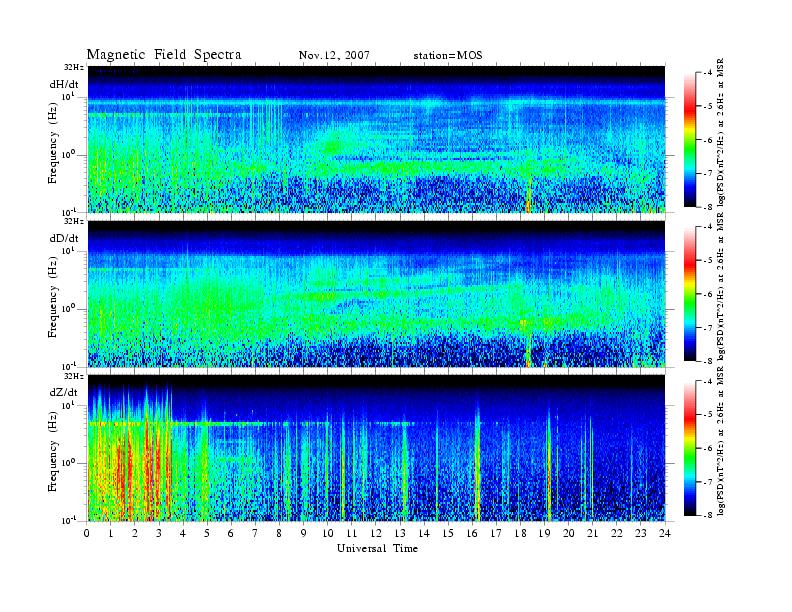This screenshot has height=612, width=792.
Task: Click the 32Hz label above the dZ/dt panel
Action: click(74, 376)
